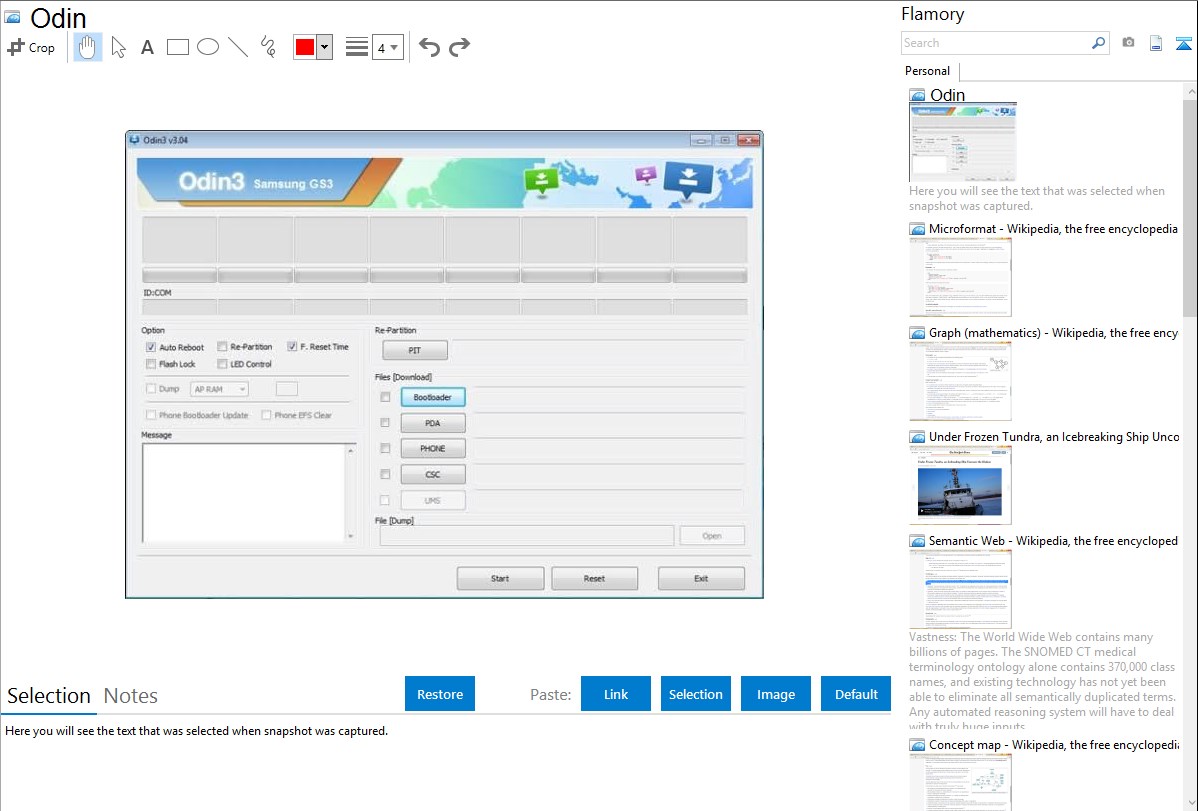Pick the ellipse drawing tool

208,47
